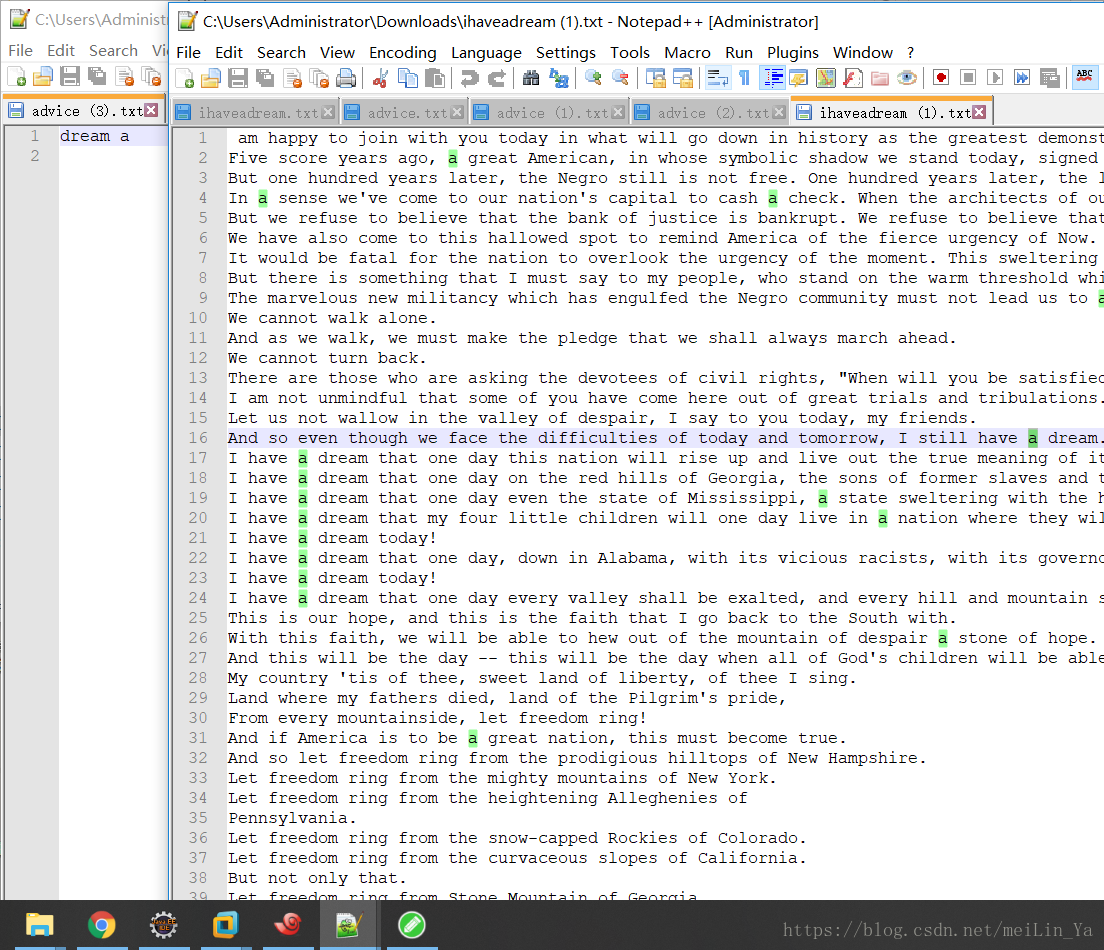Open File Explorer from the taskbar
Viewport: 1104px width, 950px height.
coord(39,924)
